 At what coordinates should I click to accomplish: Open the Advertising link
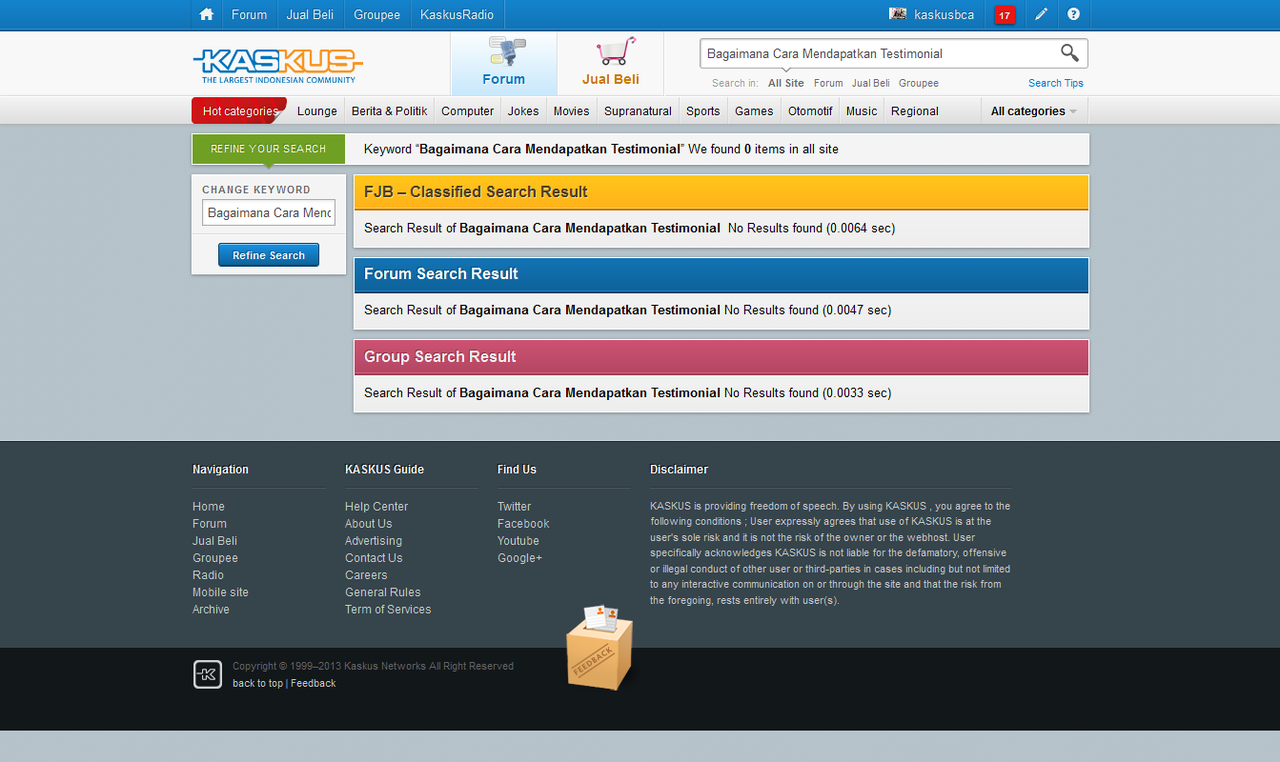(x=374, y=541)
